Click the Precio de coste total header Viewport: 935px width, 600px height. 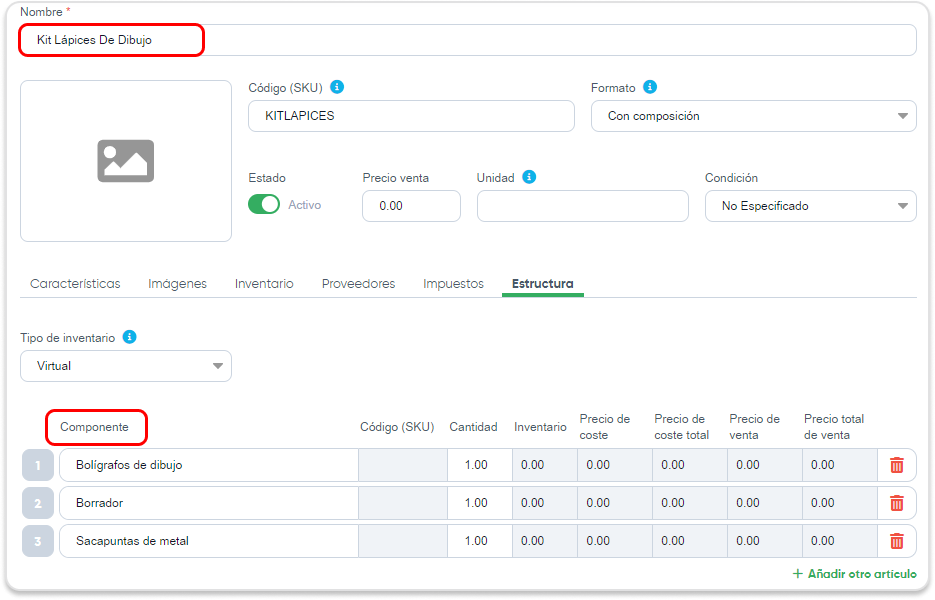(682, 427)
